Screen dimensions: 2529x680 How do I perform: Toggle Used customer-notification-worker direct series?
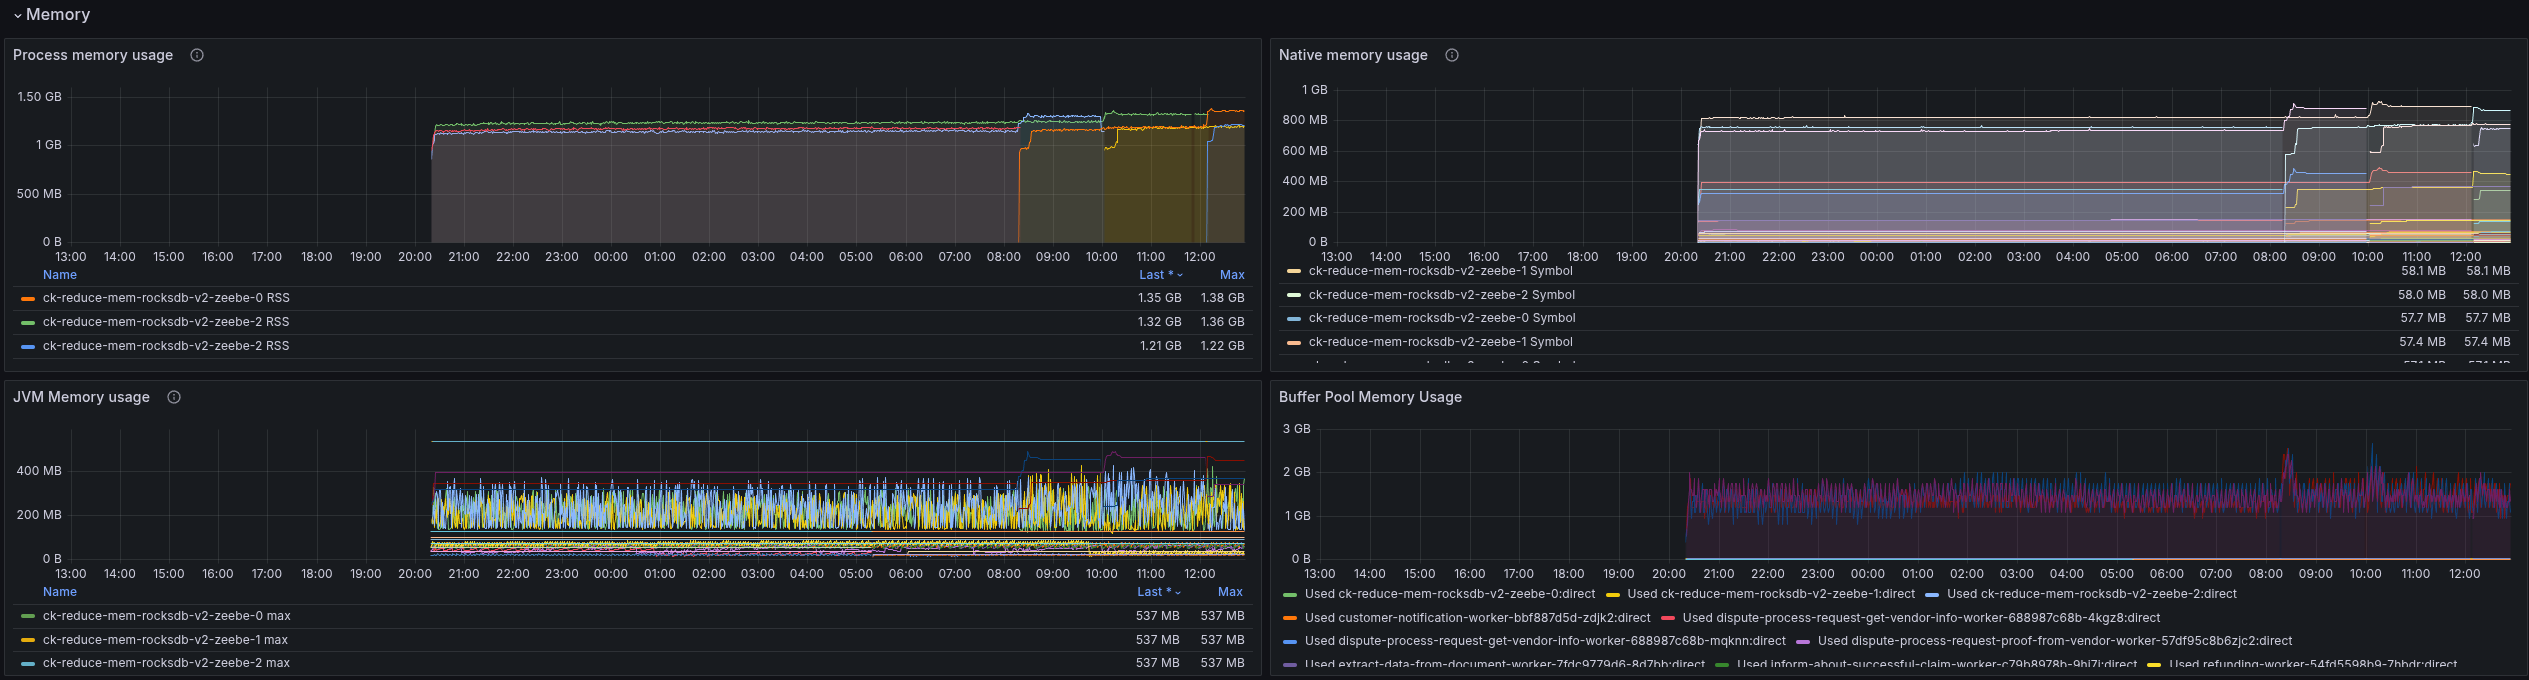tap(1477, 618)
